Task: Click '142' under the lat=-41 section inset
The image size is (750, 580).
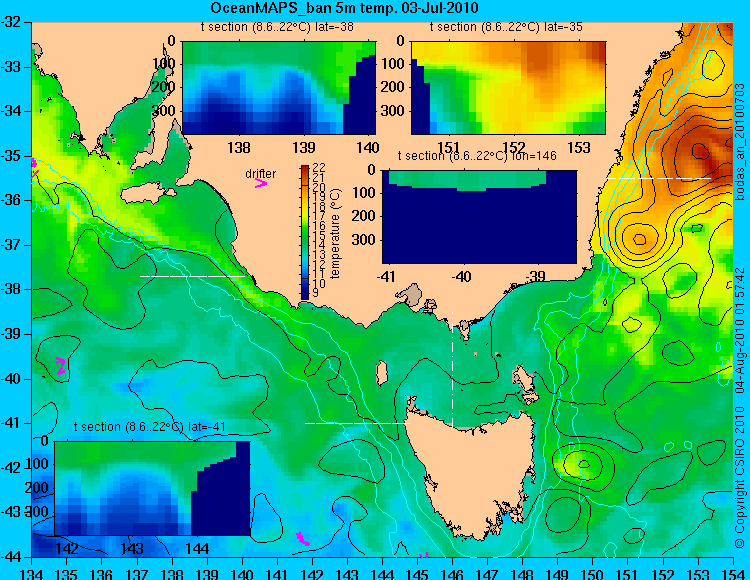Action: pyautogui.click(x=66, y=548)
